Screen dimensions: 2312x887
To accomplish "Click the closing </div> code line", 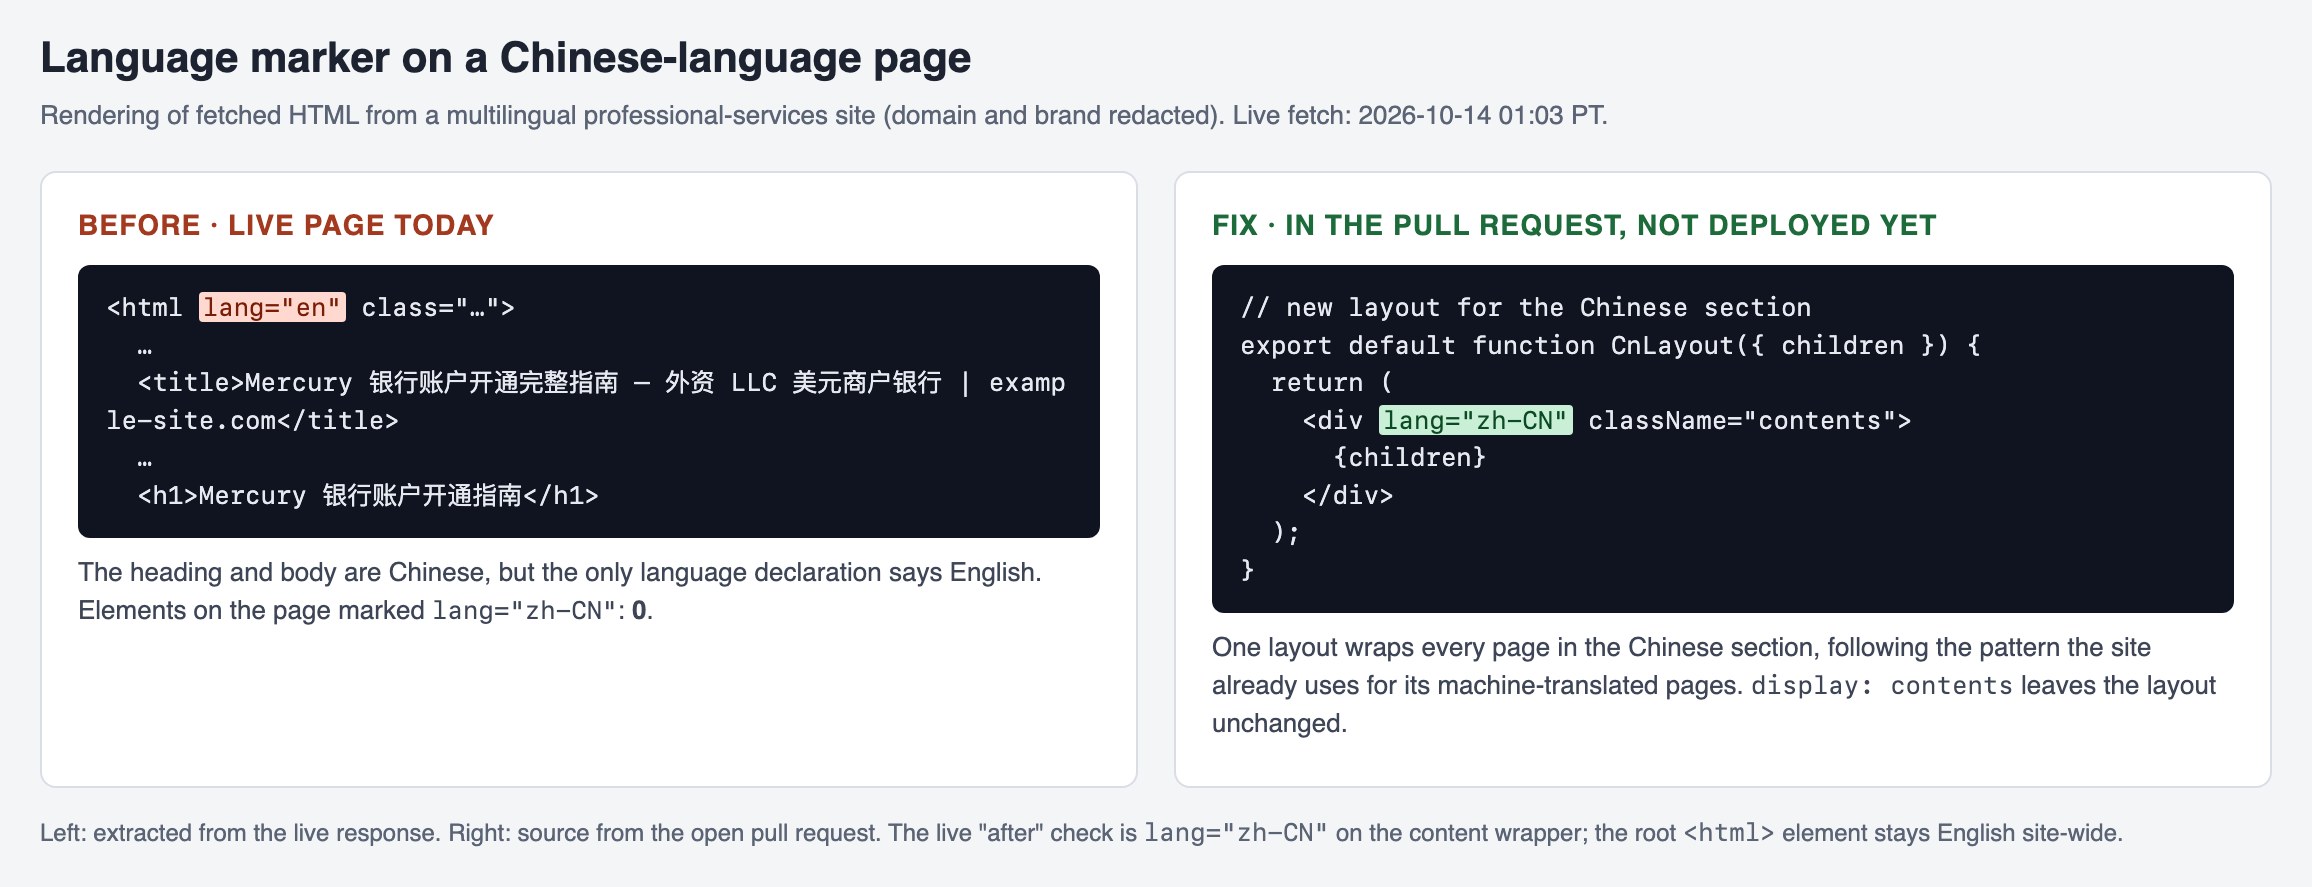I will [x=1348, y=496].
